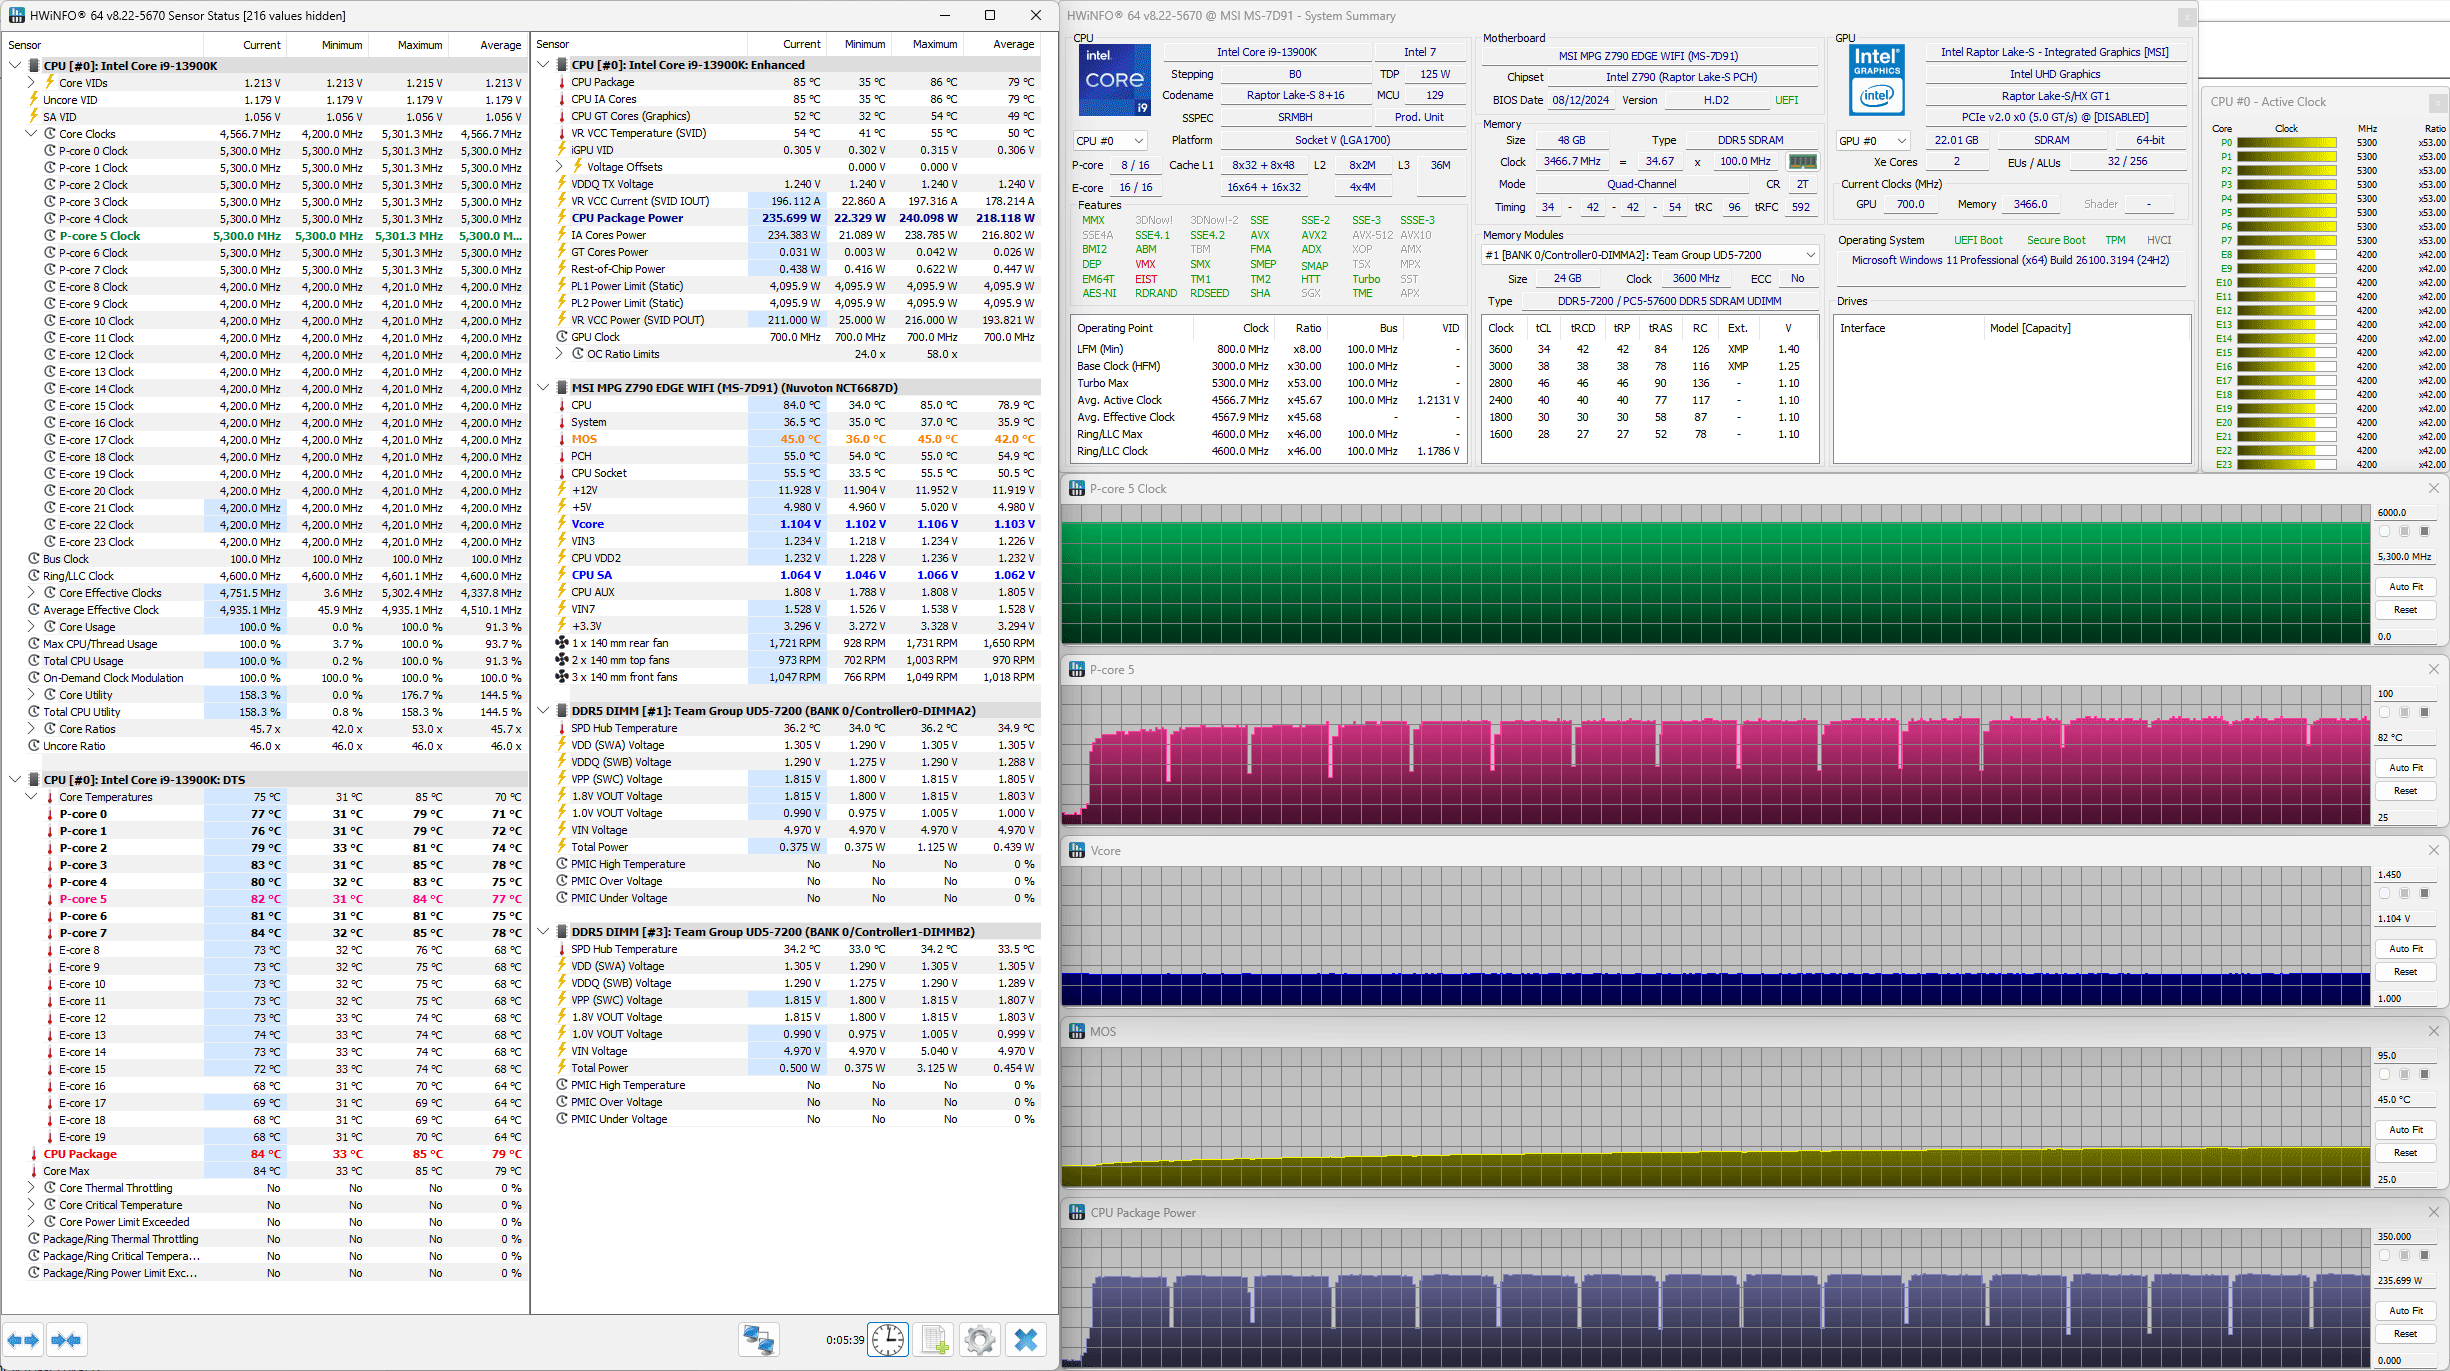This screenshot has width=2450, height=1371.
Task: Click HWiNFO icon in Sensor Status title bar
Action: [16, 15]
